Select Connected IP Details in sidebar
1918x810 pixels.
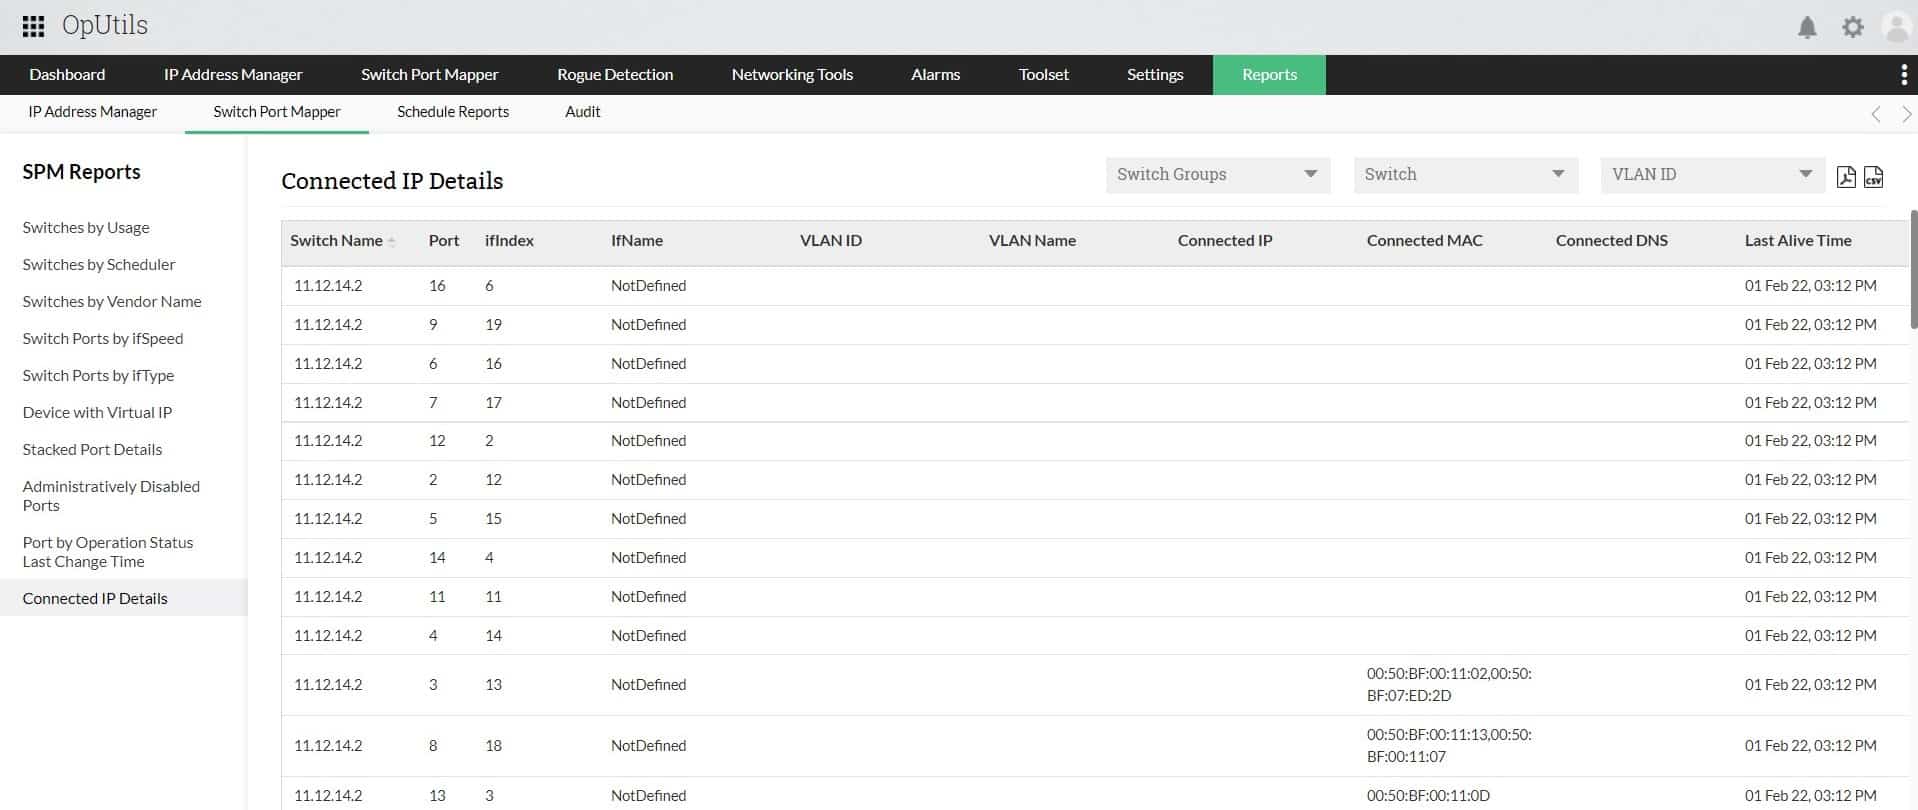(123, 598)
